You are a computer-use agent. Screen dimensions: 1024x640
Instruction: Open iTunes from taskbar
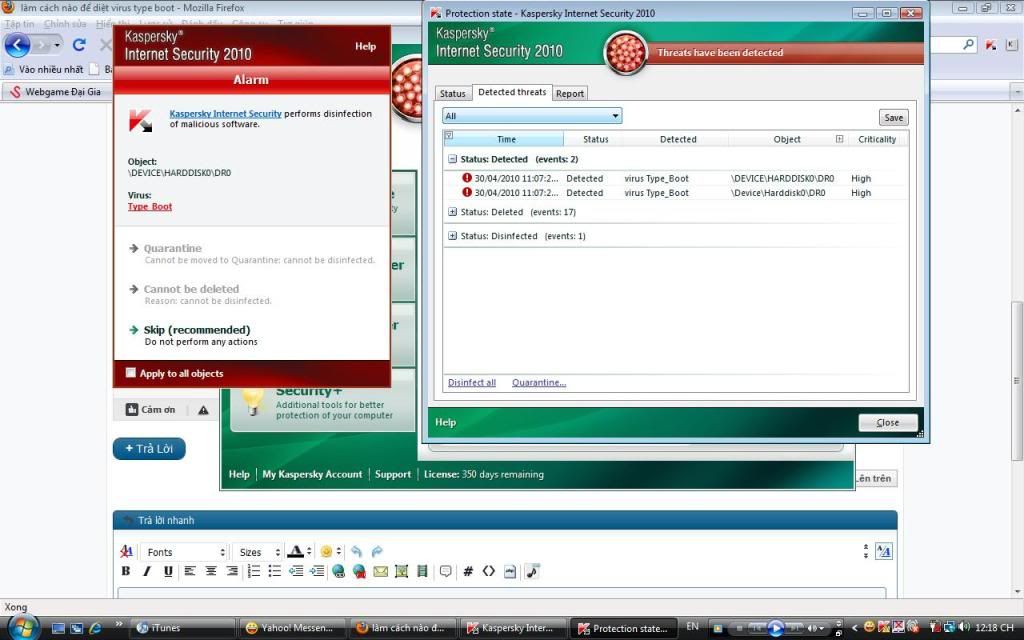[x=182, y=628]
